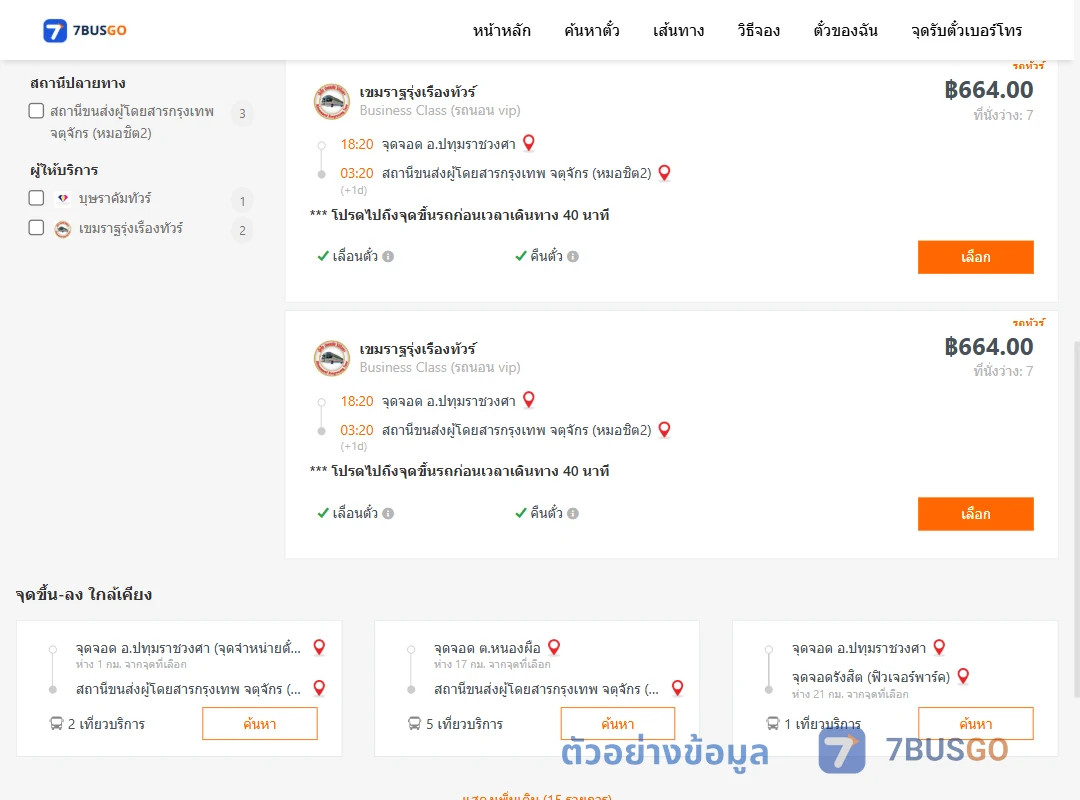
Task: Click bus icon beside 5 เที่ยวบริการ
Action: tap(414, 724)
